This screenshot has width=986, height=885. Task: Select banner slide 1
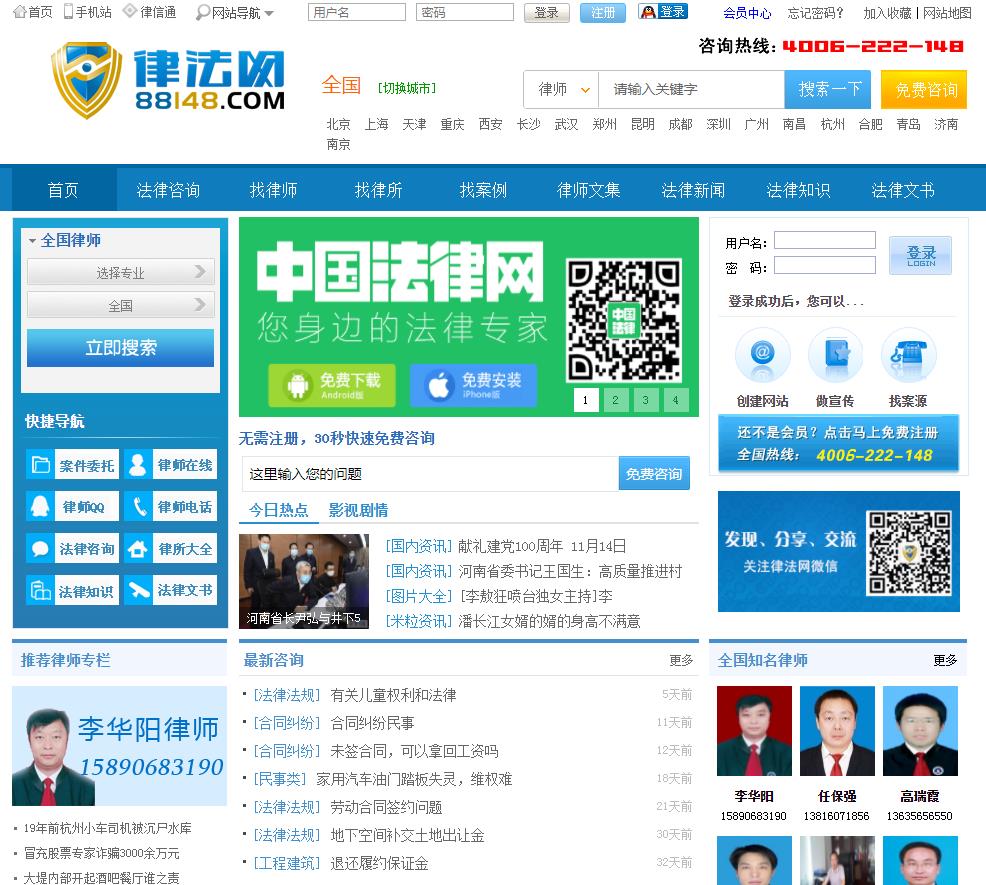coord(585,400)
